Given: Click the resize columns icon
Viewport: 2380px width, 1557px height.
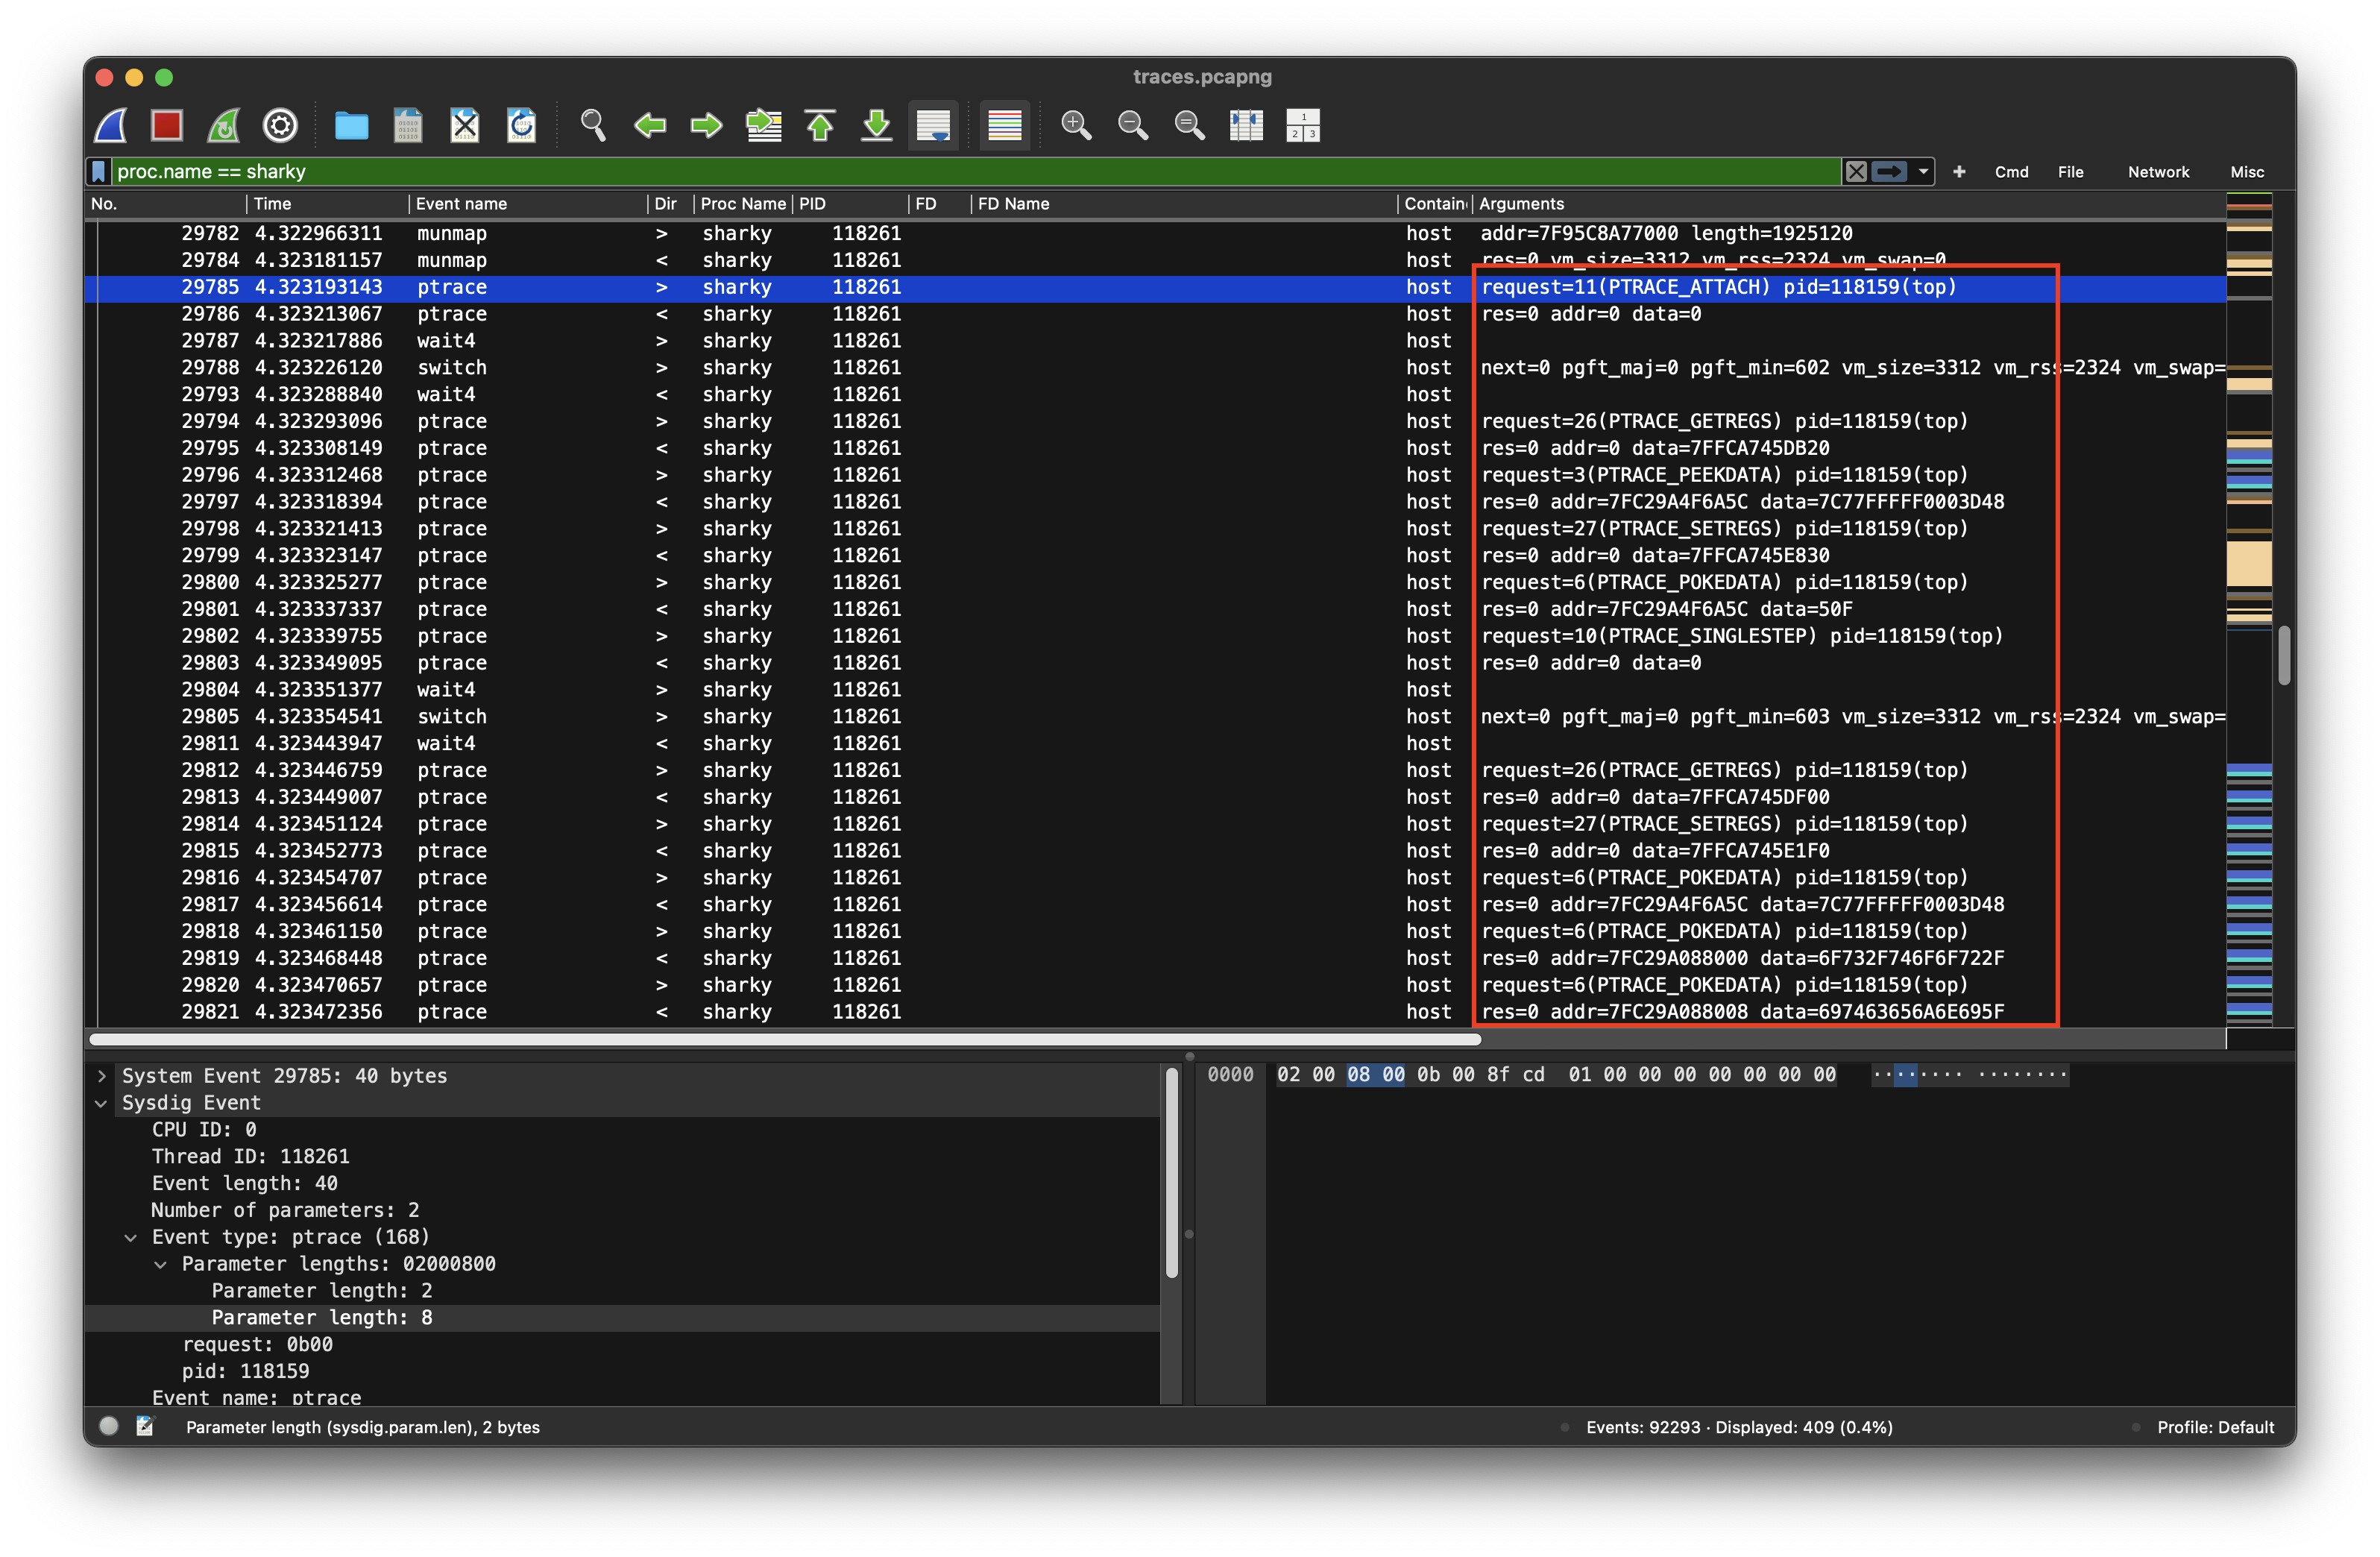Looking at the screenshot, I should (1246, 125).
